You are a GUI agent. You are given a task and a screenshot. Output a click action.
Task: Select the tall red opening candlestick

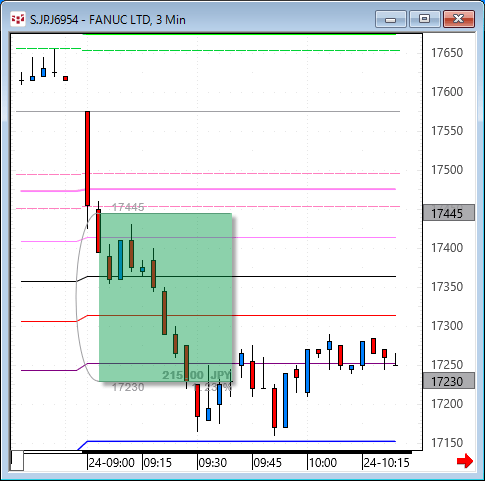click(87, 158)
